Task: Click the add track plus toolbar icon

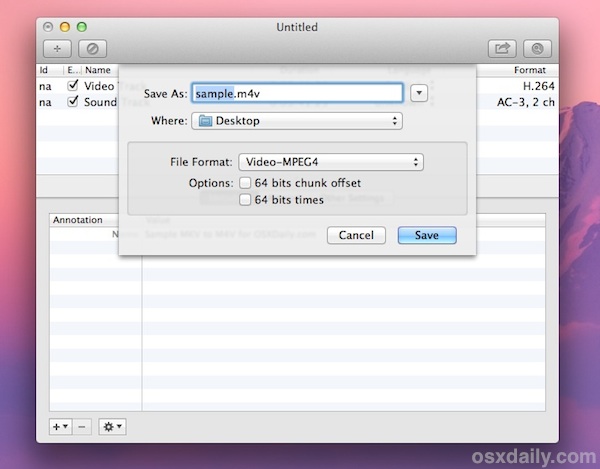Action: coord(57,49)
